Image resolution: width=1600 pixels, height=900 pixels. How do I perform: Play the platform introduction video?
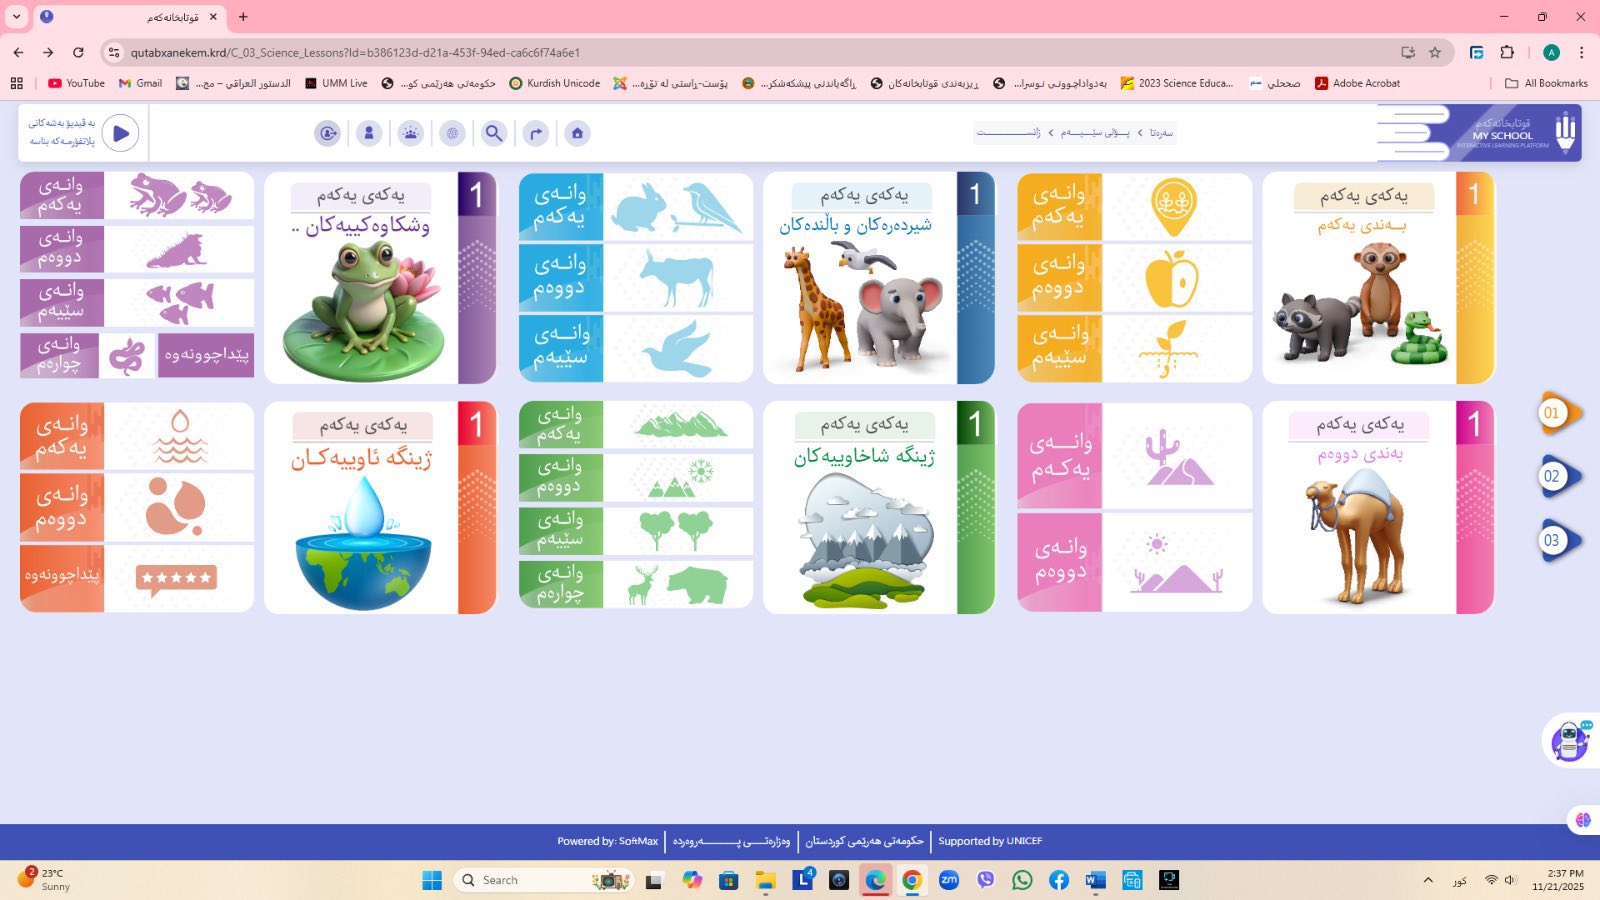(x=121, y=133)
